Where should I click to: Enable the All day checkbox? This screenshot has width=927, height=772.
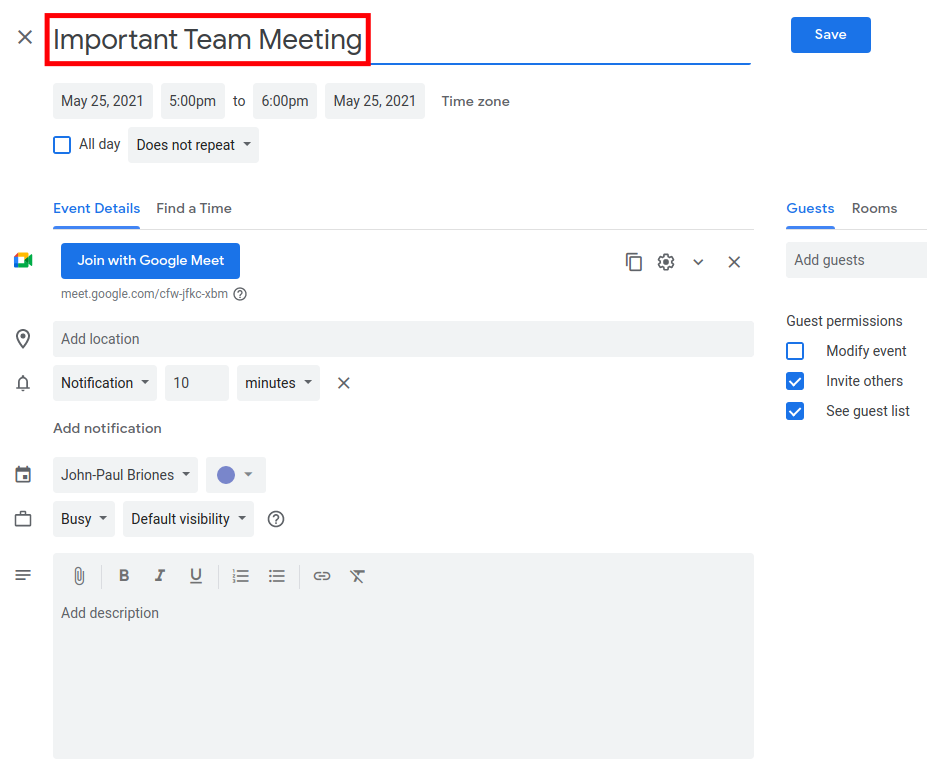pyautogui.click(x=62, y=145)
